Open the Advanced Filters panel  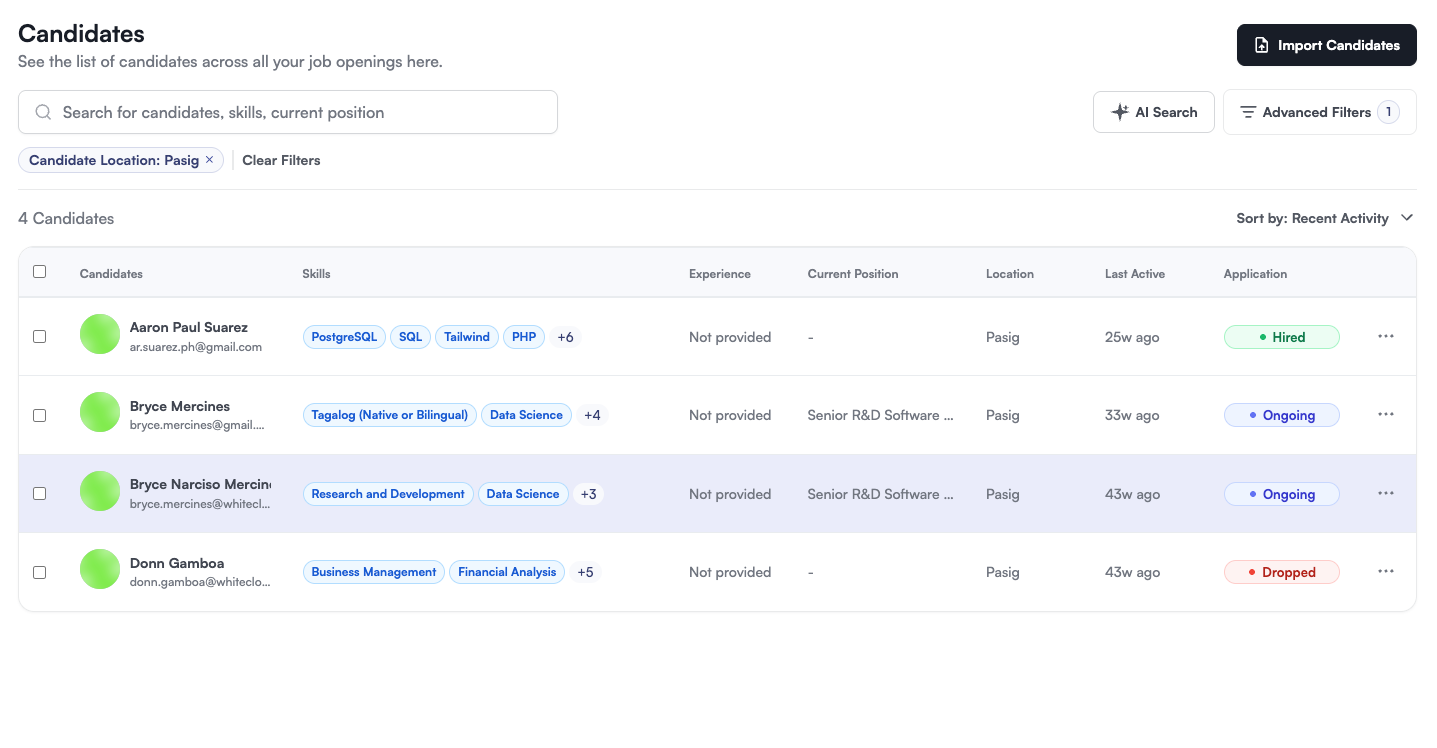point(1318,113)
